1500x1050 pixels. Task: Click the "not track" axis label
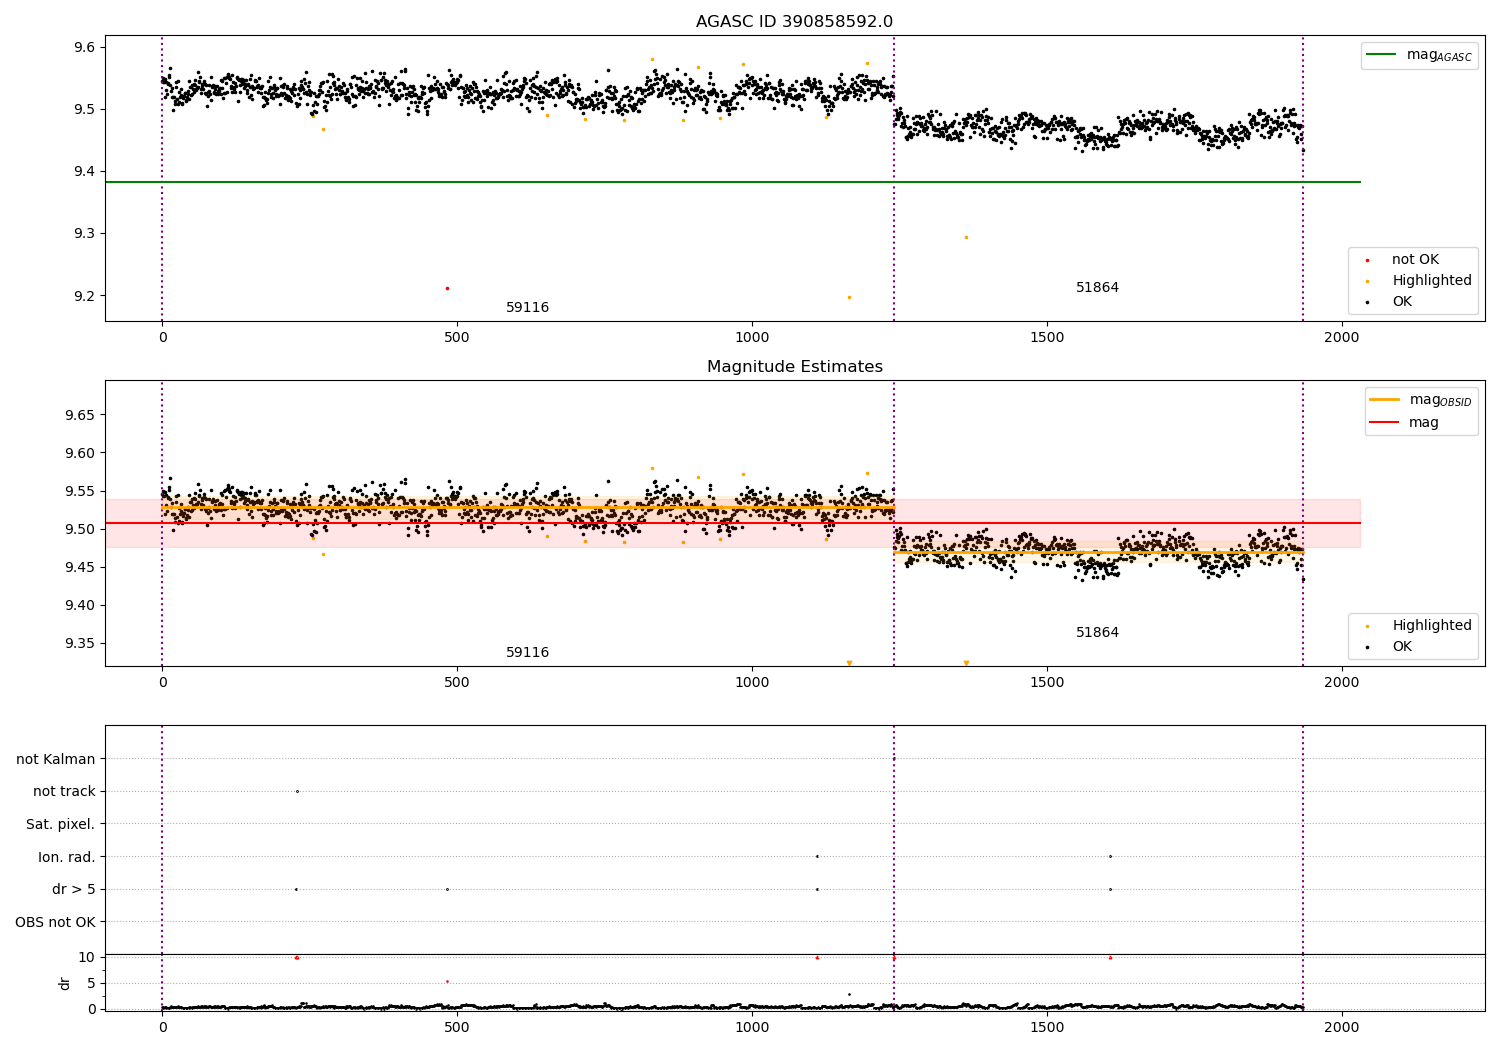pos(64,792)
